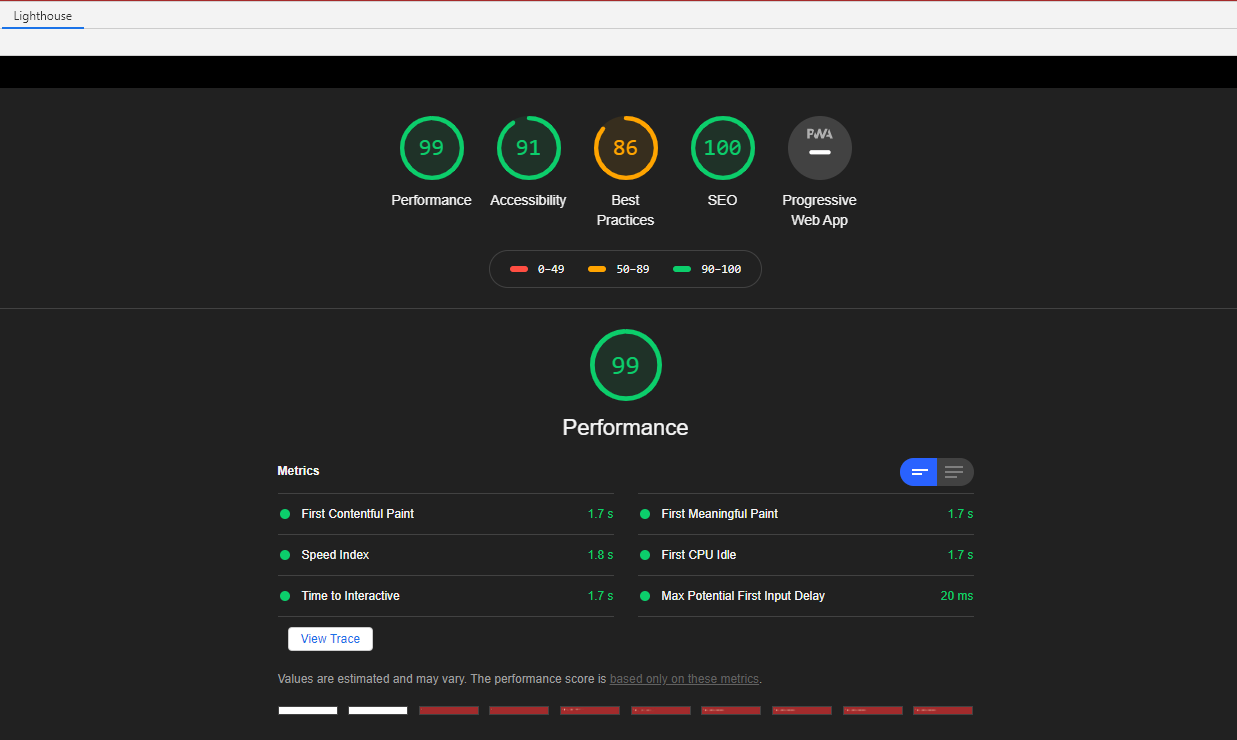The image size is (1237, 740).
Task: Jump to the Accessibility score gauge showing 91
Action: click(x=528, y=148)
